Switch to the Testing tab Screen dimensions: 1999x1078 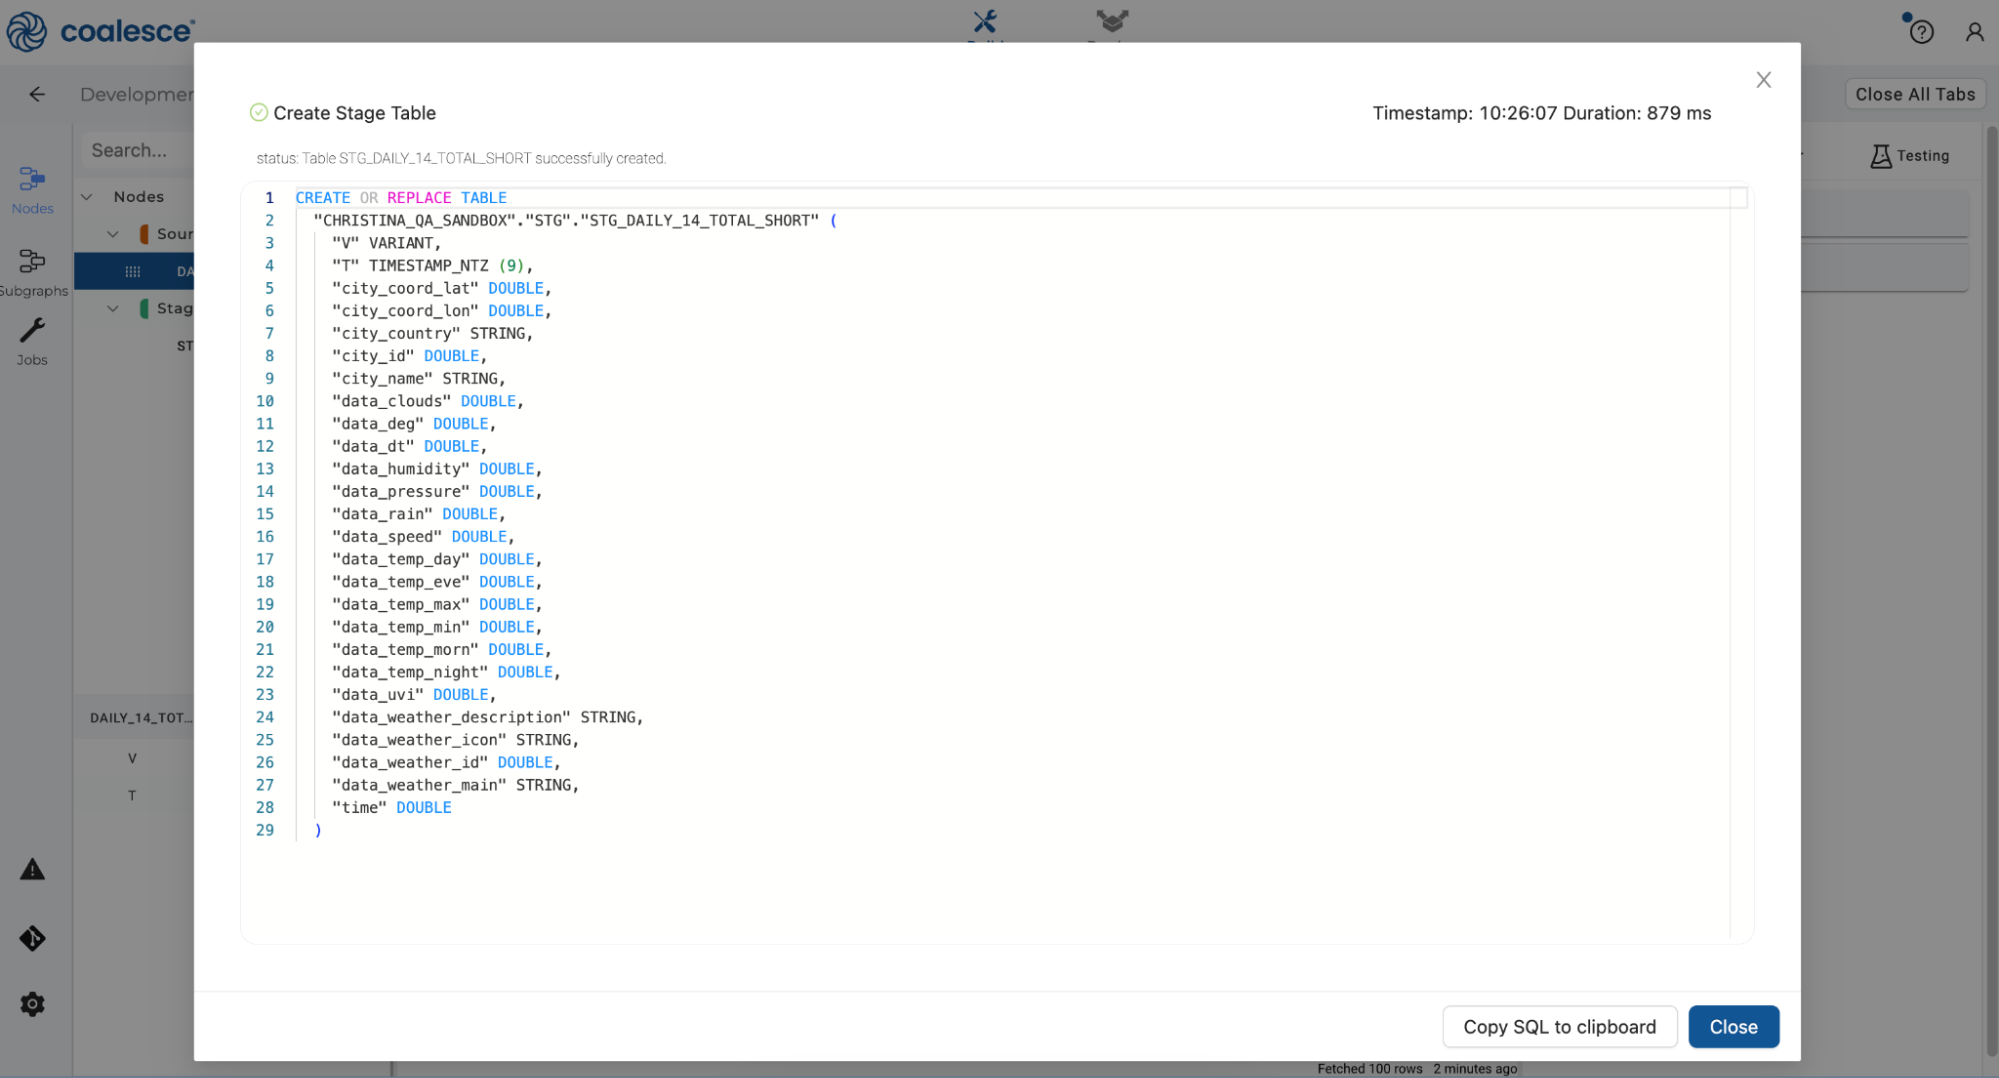[1909, 156]
